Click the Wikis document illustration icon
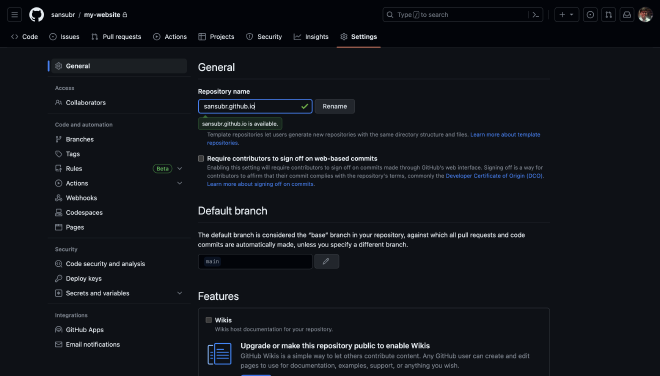Image resolution: width=660 pixels, height=376 pixels. (220, 354)
